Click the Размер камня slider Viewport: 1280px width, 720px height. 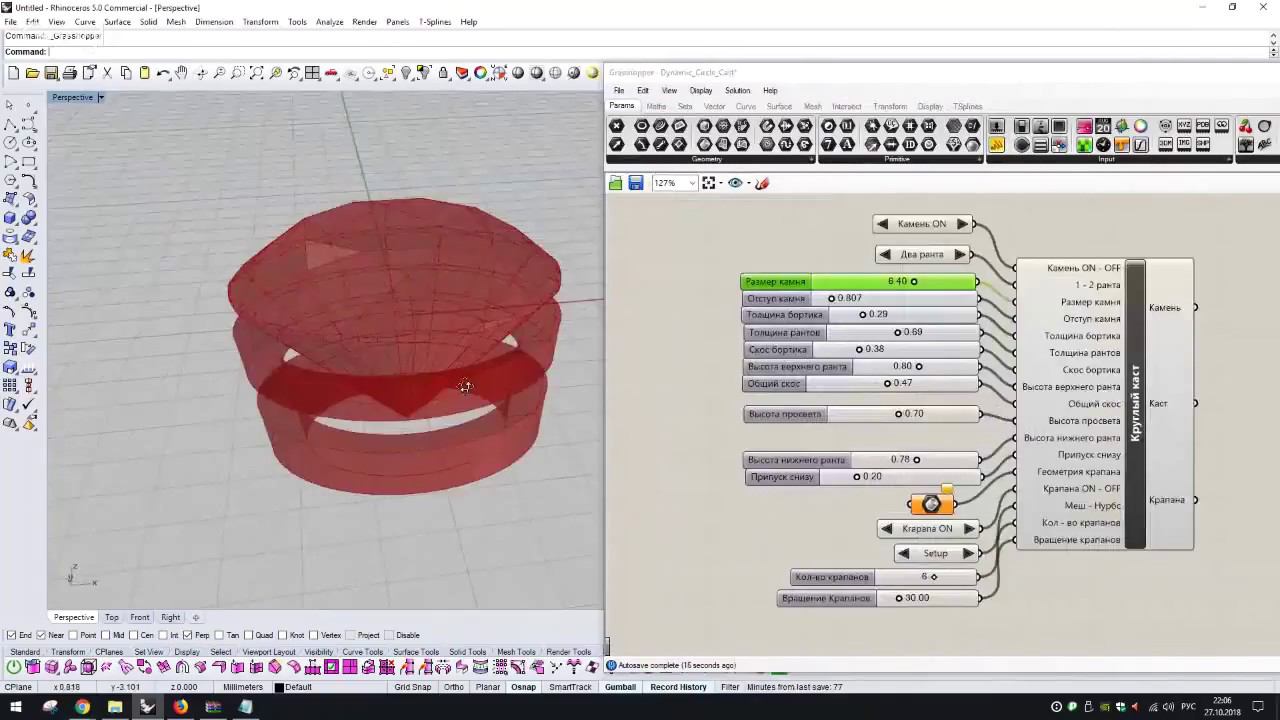[860, 282]
